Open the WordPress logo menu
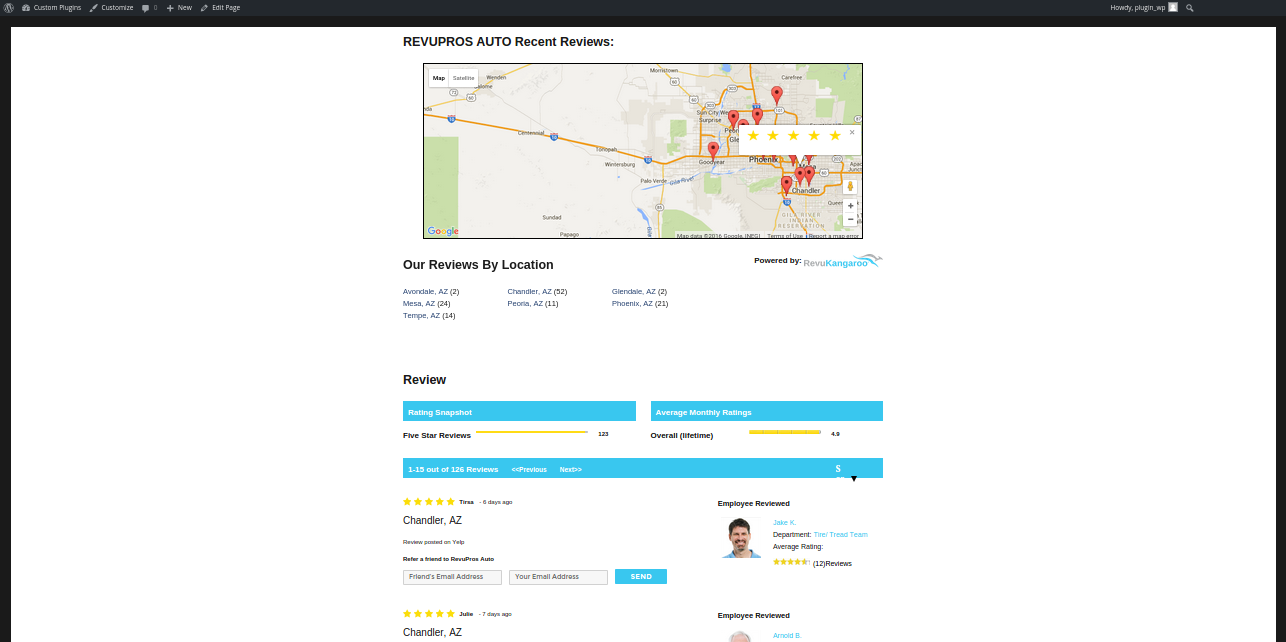1286x642 pixels. tap(10, 7)
